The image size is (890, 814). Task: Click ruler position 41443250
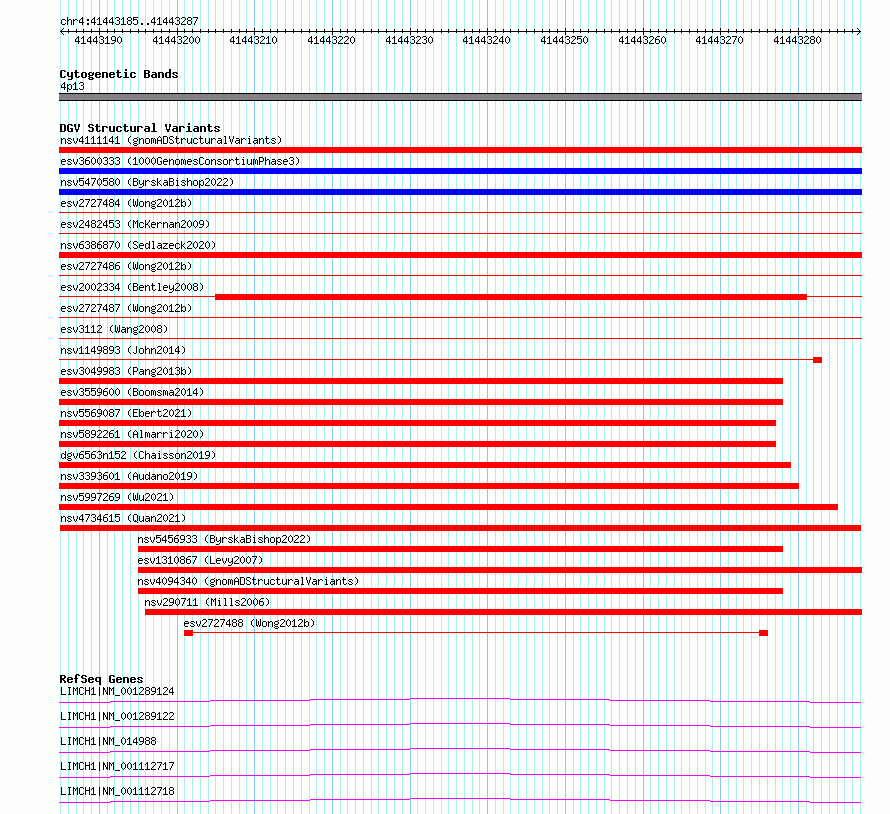tap(564, 40)
